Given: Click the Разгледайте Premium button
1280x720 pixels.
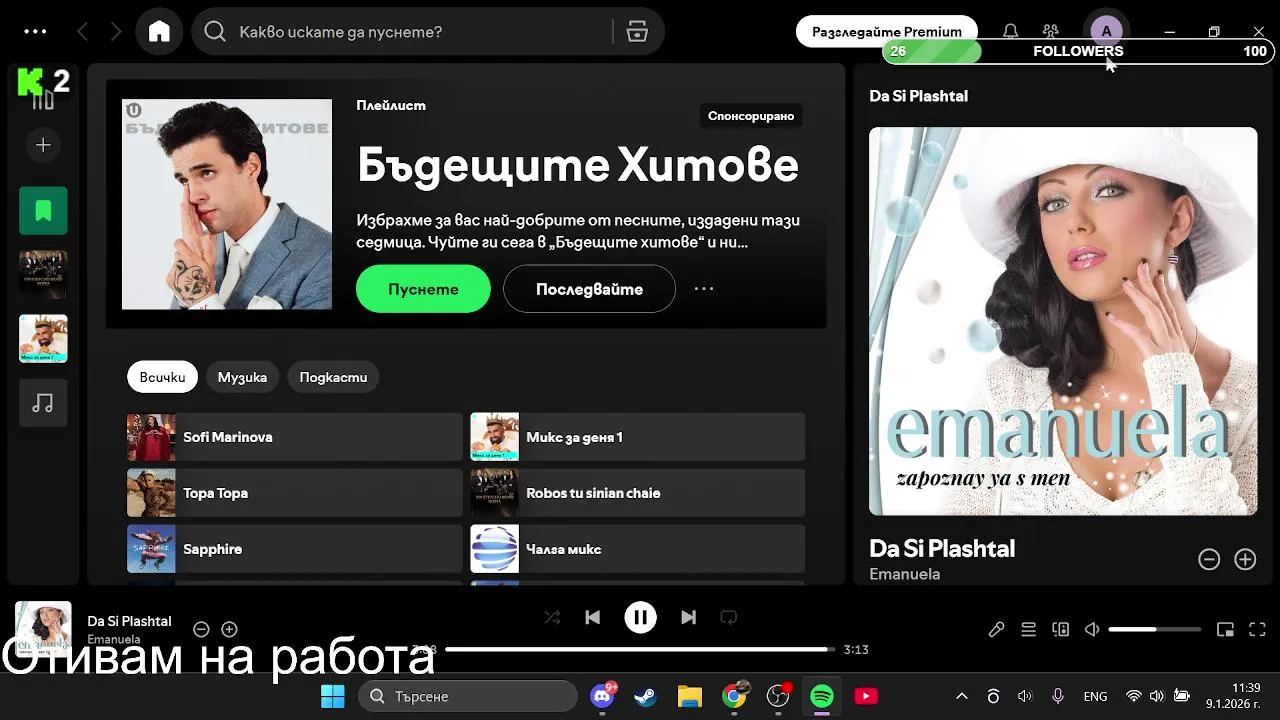Looking at the screenshot, I should tap(886, 32).
